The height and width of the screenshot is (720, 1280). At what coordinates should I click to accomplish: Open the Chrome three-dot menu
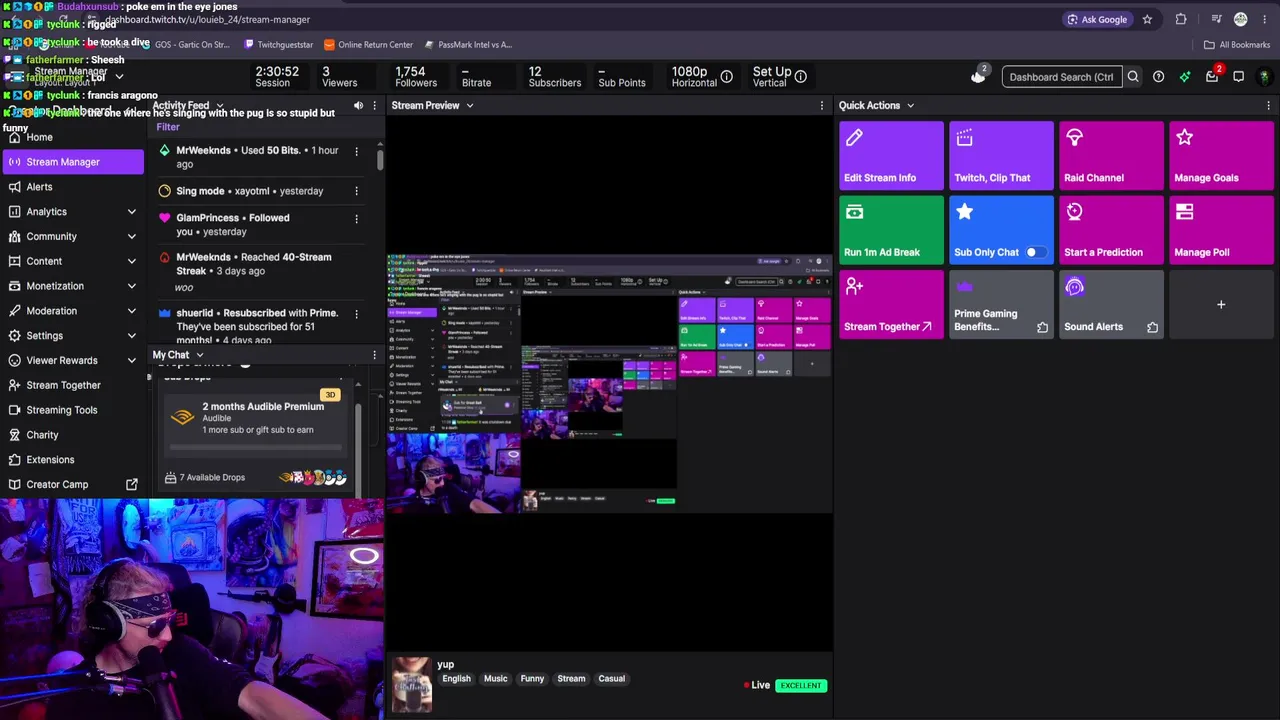1266,19
